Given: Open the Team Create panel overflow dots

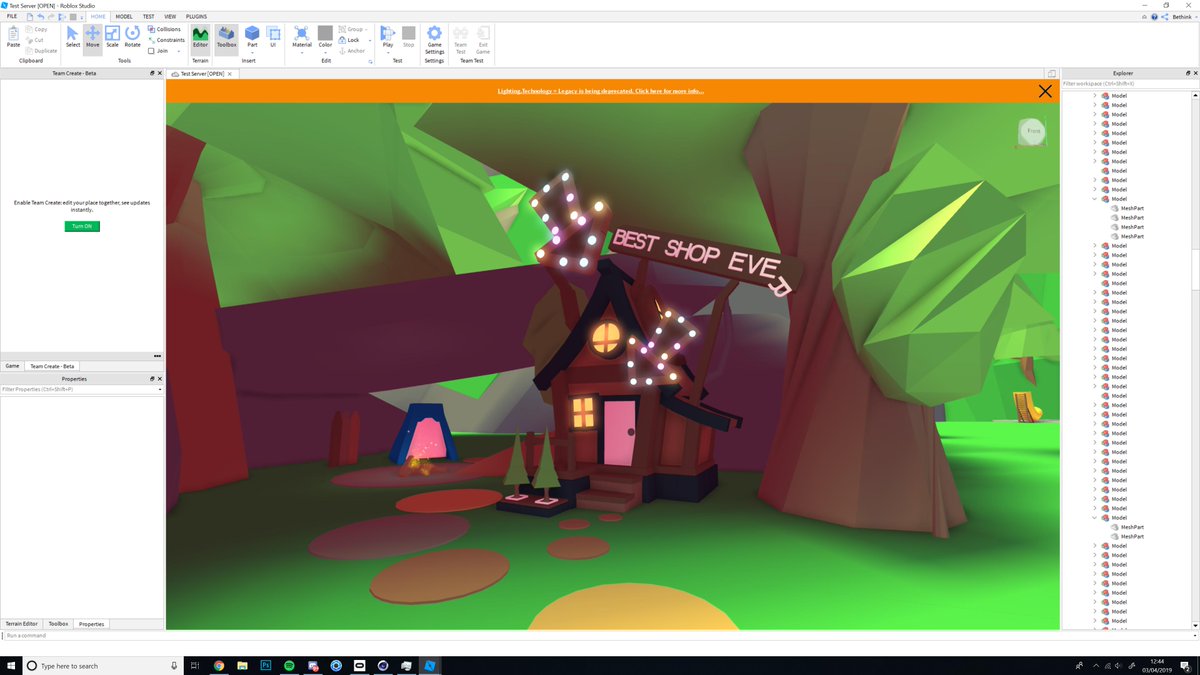Looking at the screenshot, I should click(157, 356).
